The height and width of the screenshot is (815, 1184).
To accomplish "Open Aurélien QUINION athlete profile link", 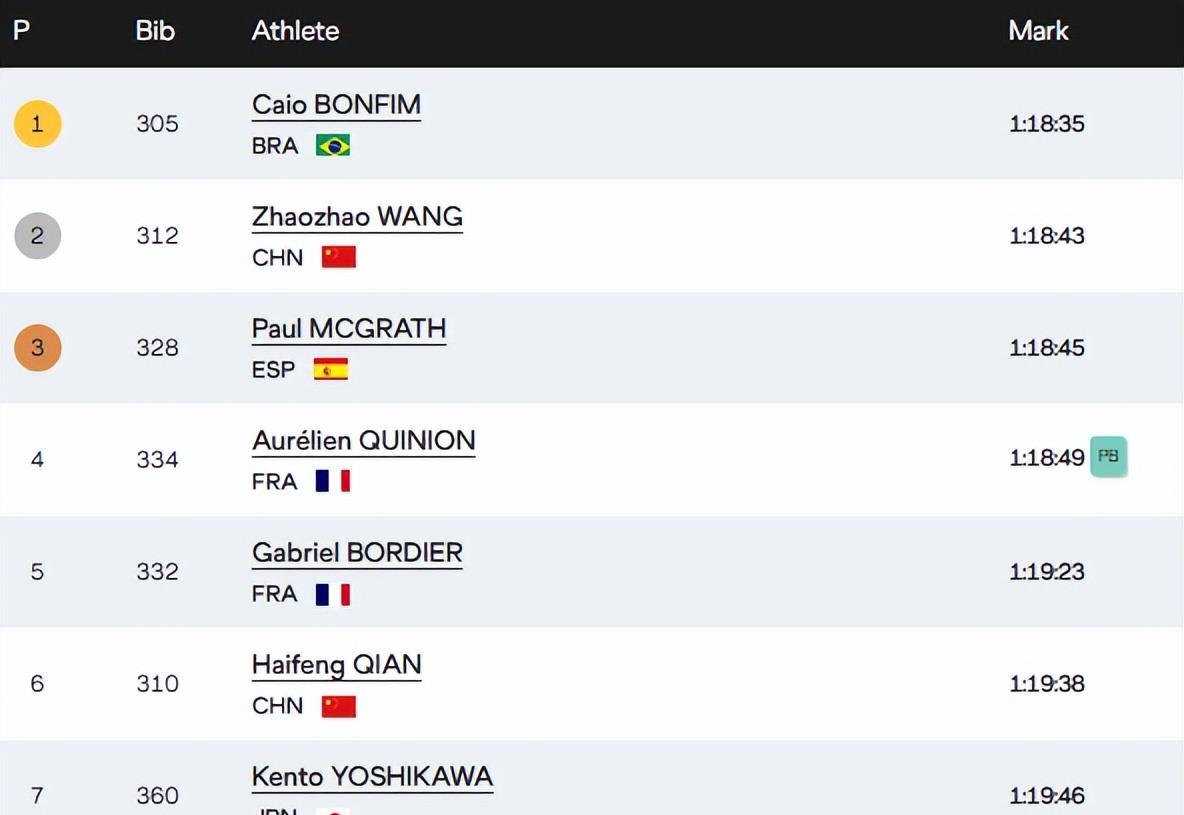I will 363,441.
